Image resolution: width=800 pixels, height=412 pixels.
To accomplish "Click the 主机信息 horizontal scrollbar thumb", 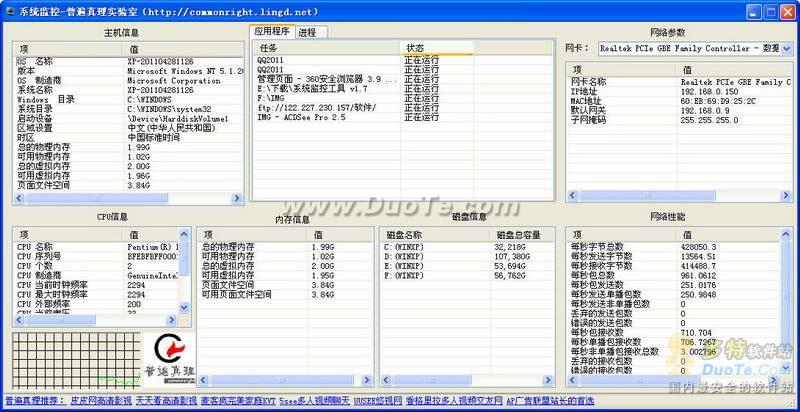I will [96, 198].
